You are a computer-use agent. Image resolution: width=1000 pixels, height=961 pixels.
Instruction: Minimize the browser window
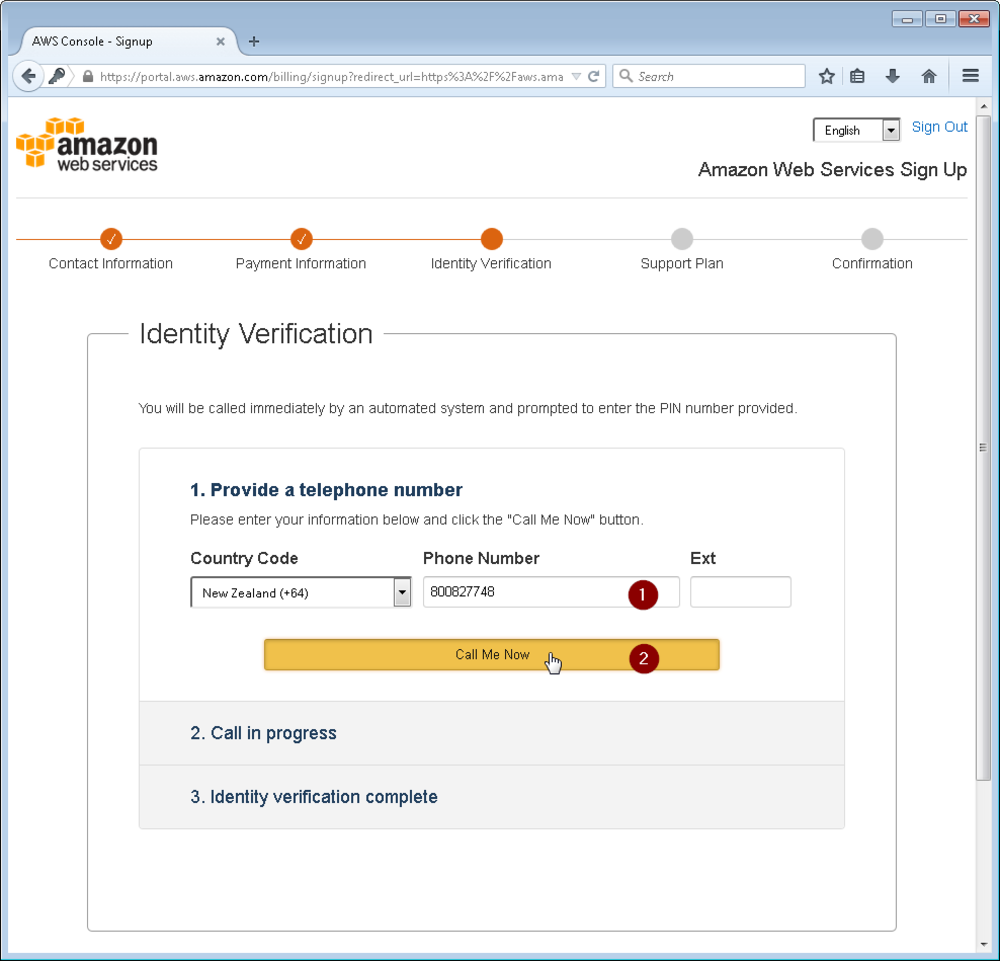[x=907, y=19]
